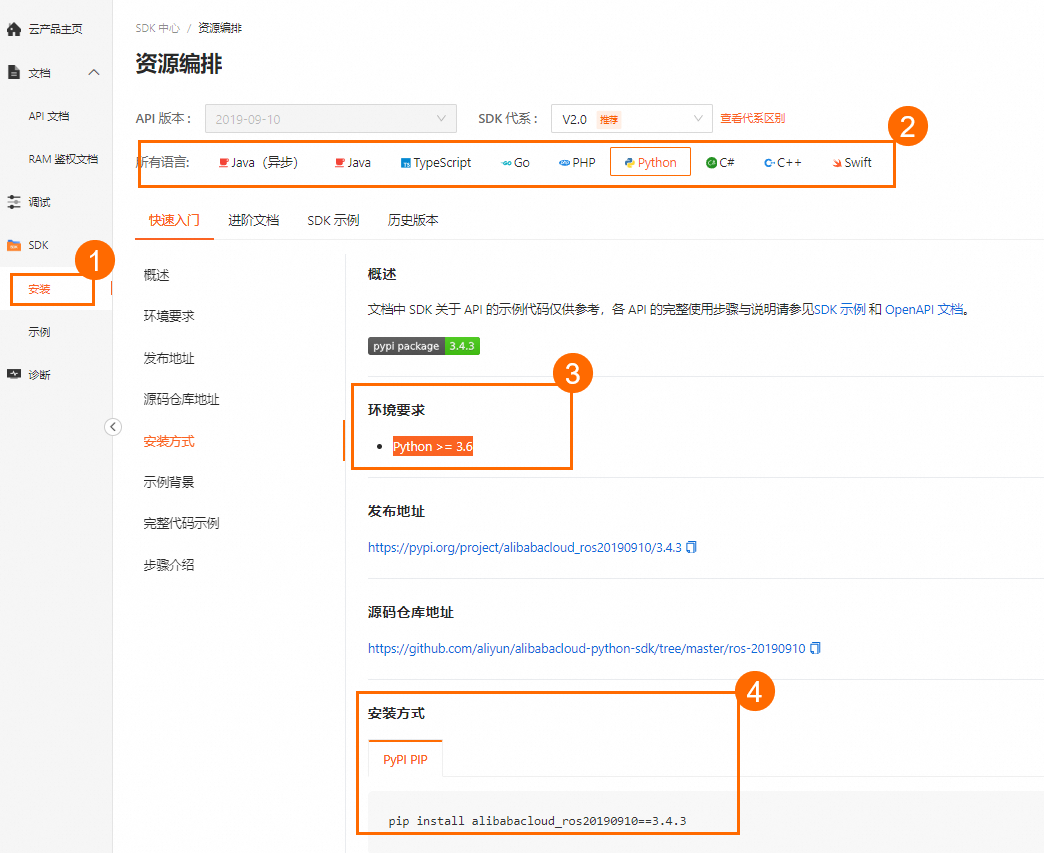Click the 文档 document icon in sidebar

13,72
